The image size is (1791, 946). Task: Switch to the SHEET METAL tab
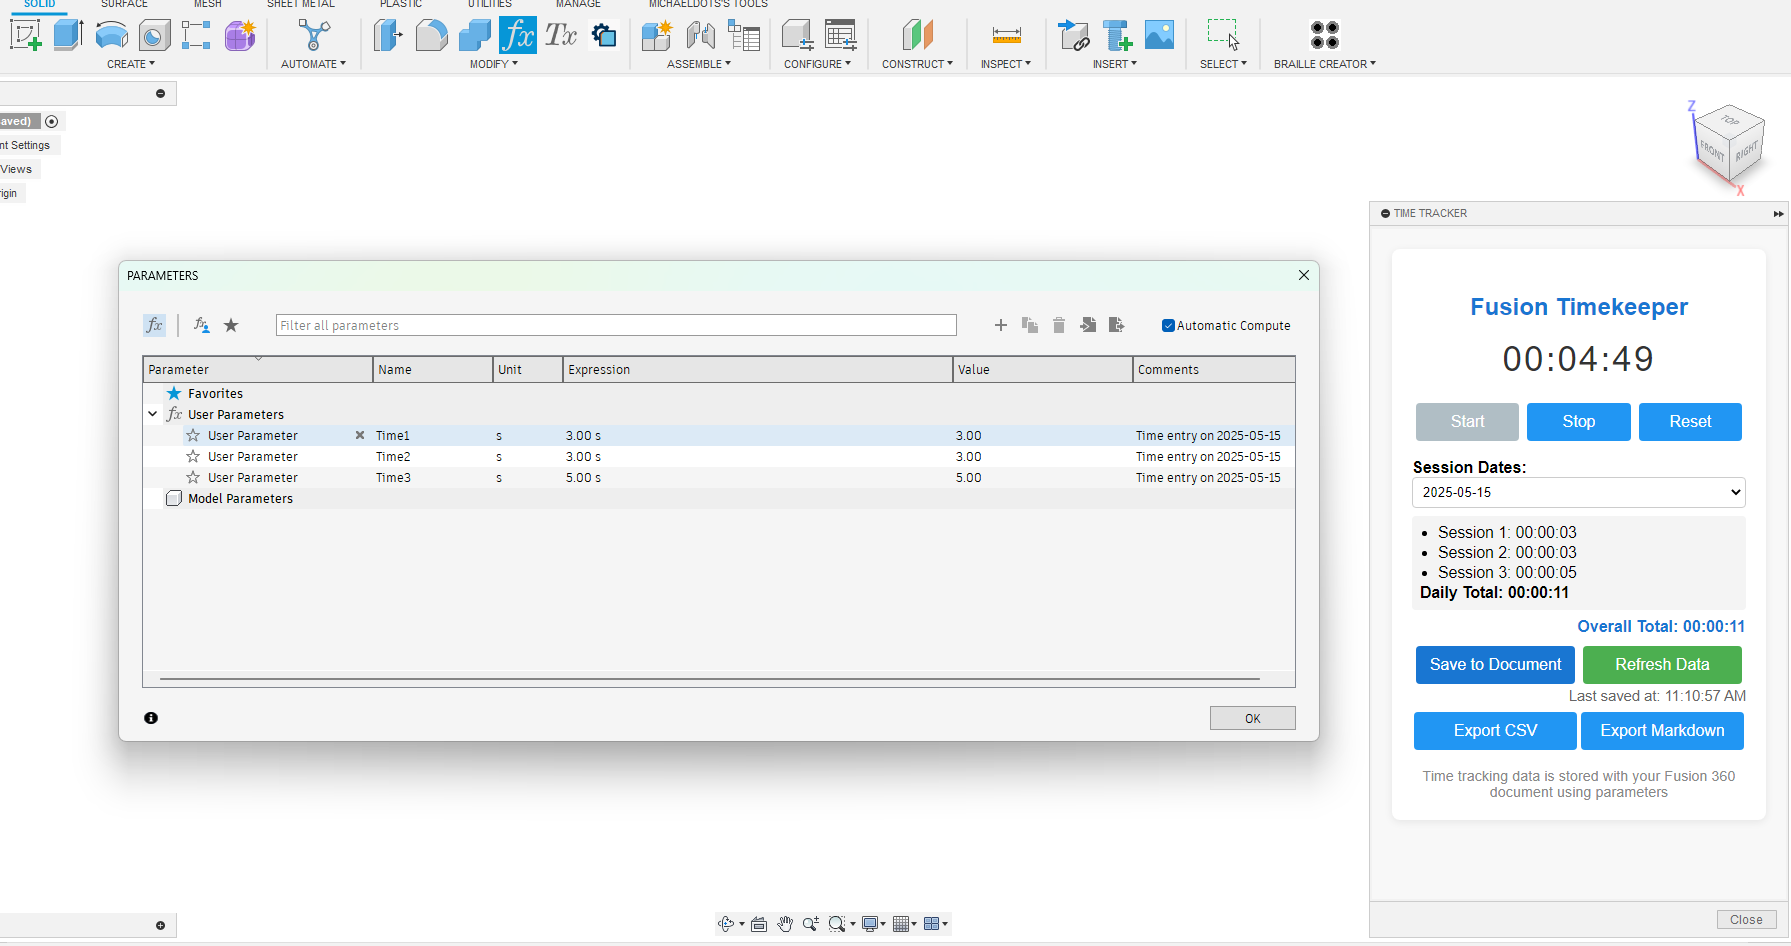[x=301, y=4]
